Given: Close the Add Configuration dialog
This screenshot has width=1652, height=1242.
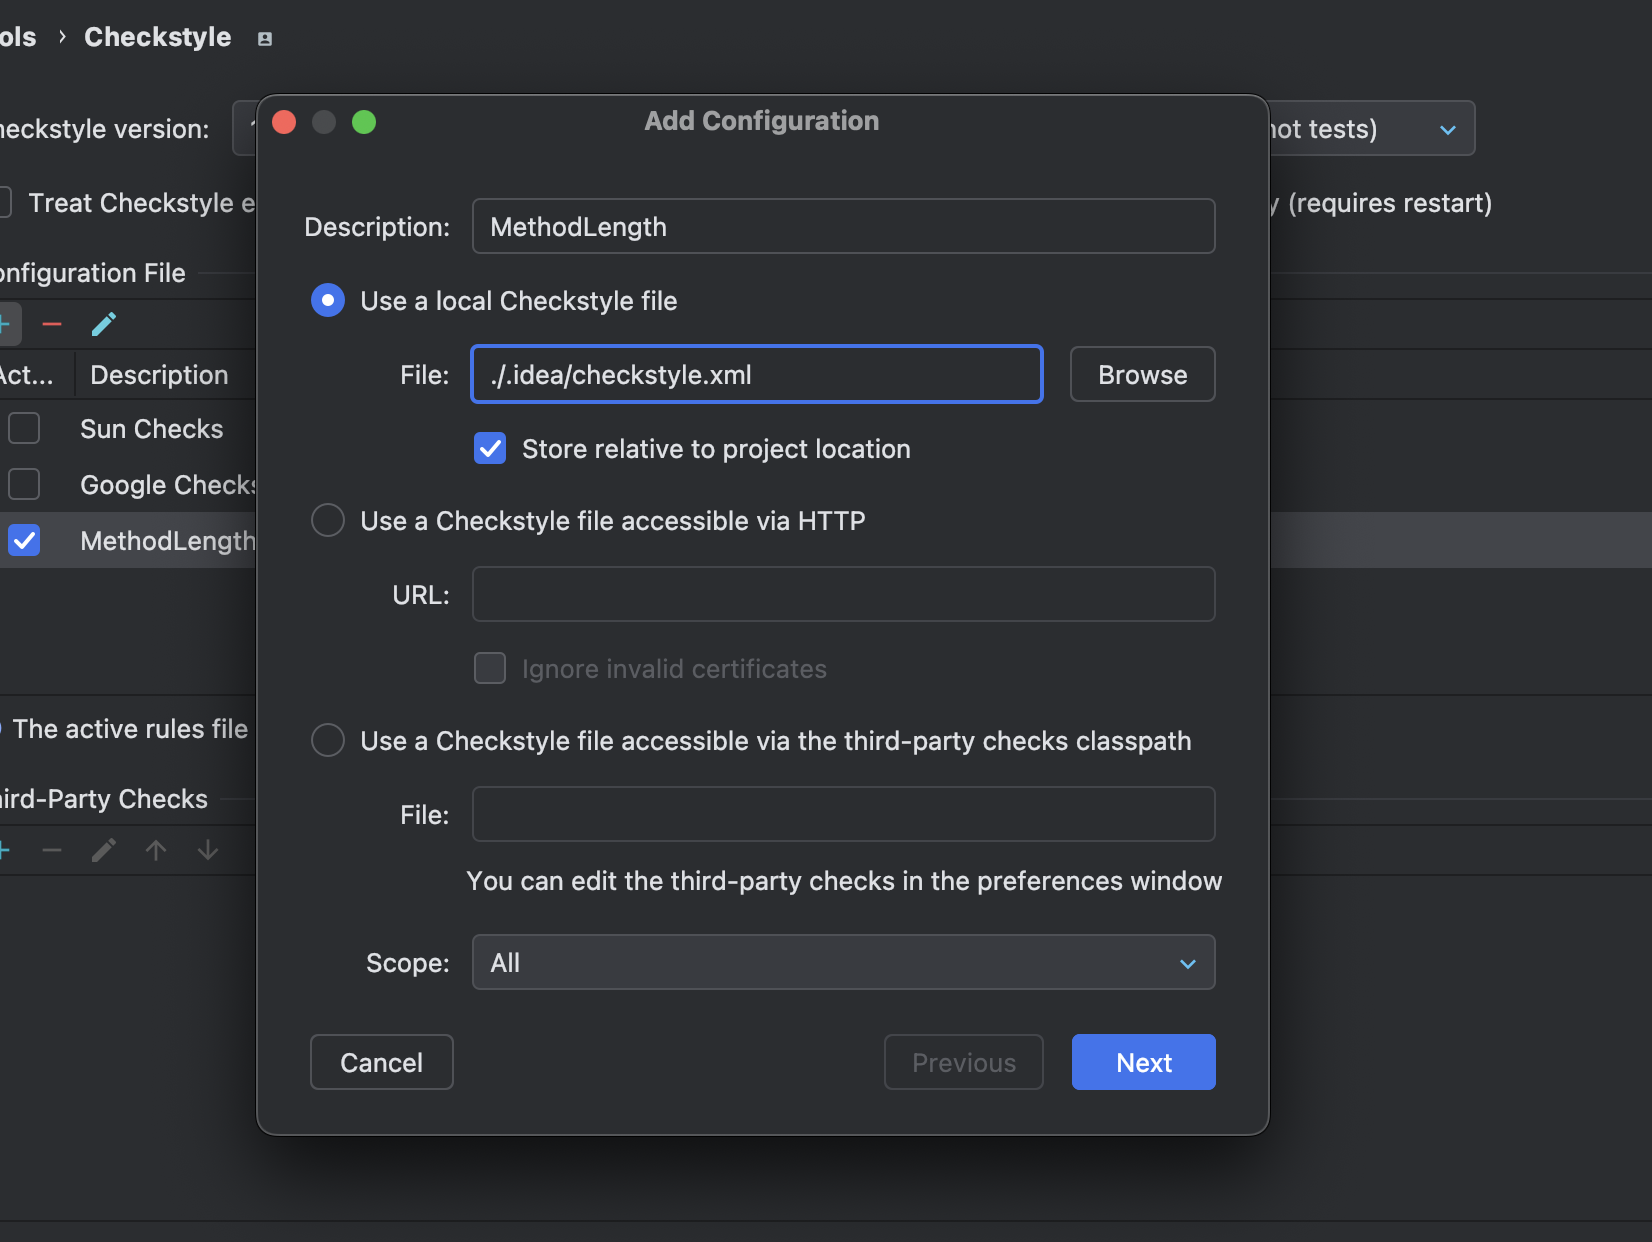Looking at the screenshot, I should click(x=284, y=122).
